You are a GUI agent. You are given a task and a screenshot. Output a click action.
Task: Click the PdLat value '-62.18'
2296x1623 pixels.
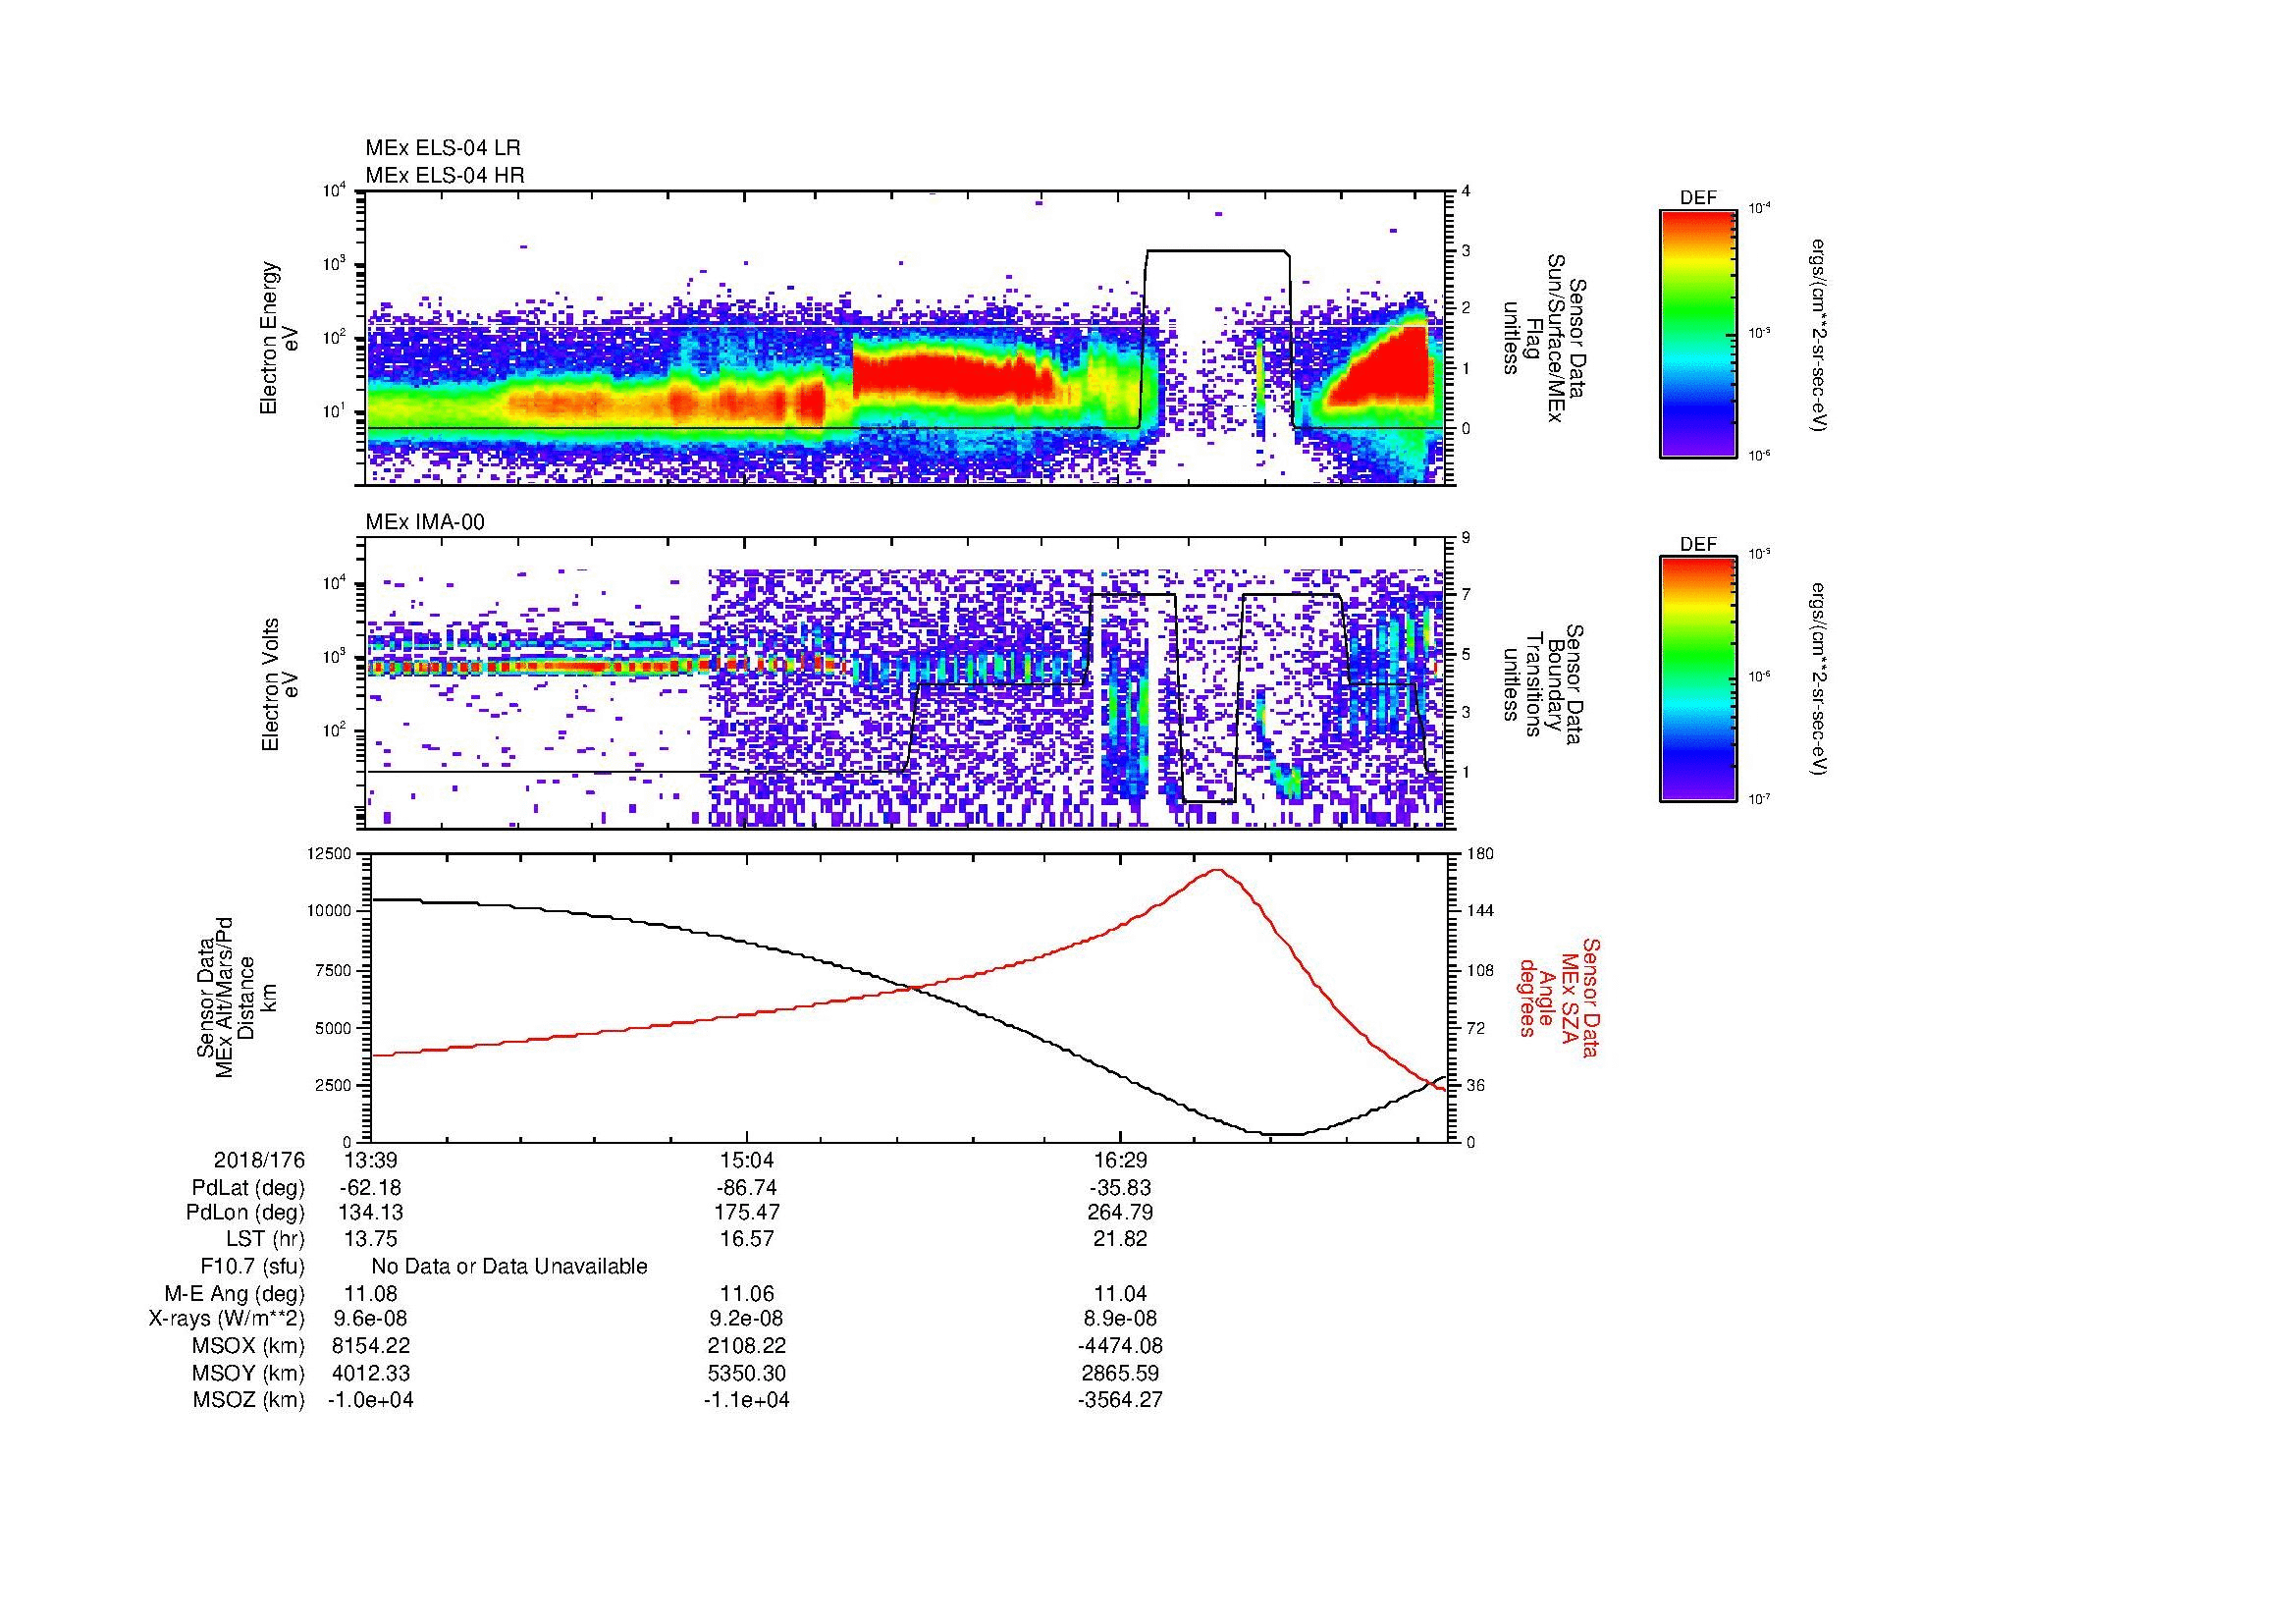pyautogui.click(x=370, y=1188)
